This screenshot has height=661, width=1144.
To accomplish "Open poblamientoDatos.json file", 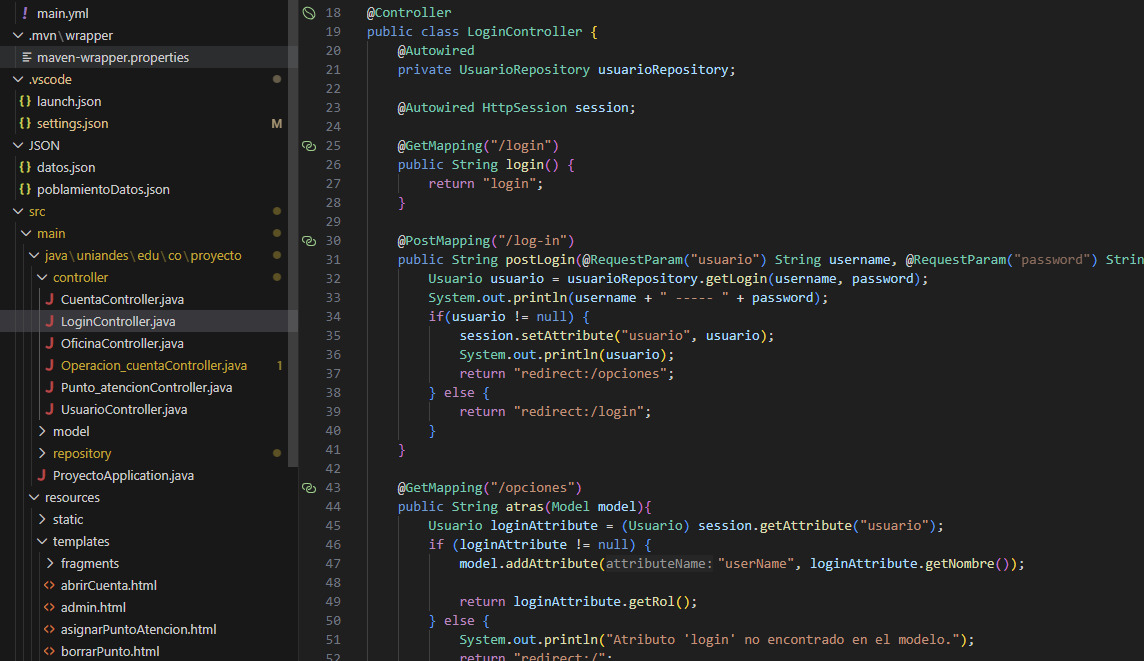I will [x=104, y=189].
